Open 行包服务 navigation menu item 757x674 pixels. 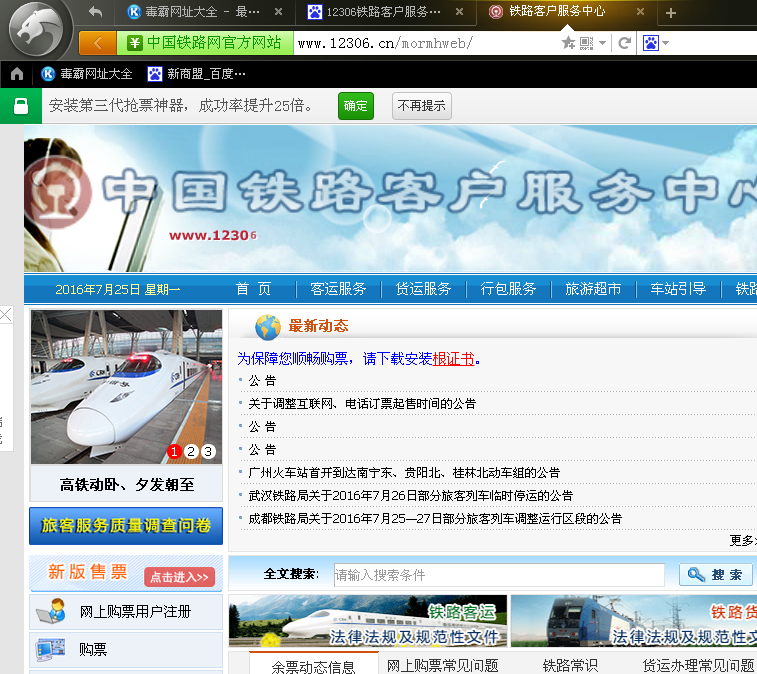pyautogui.click(x=508, y=289)
